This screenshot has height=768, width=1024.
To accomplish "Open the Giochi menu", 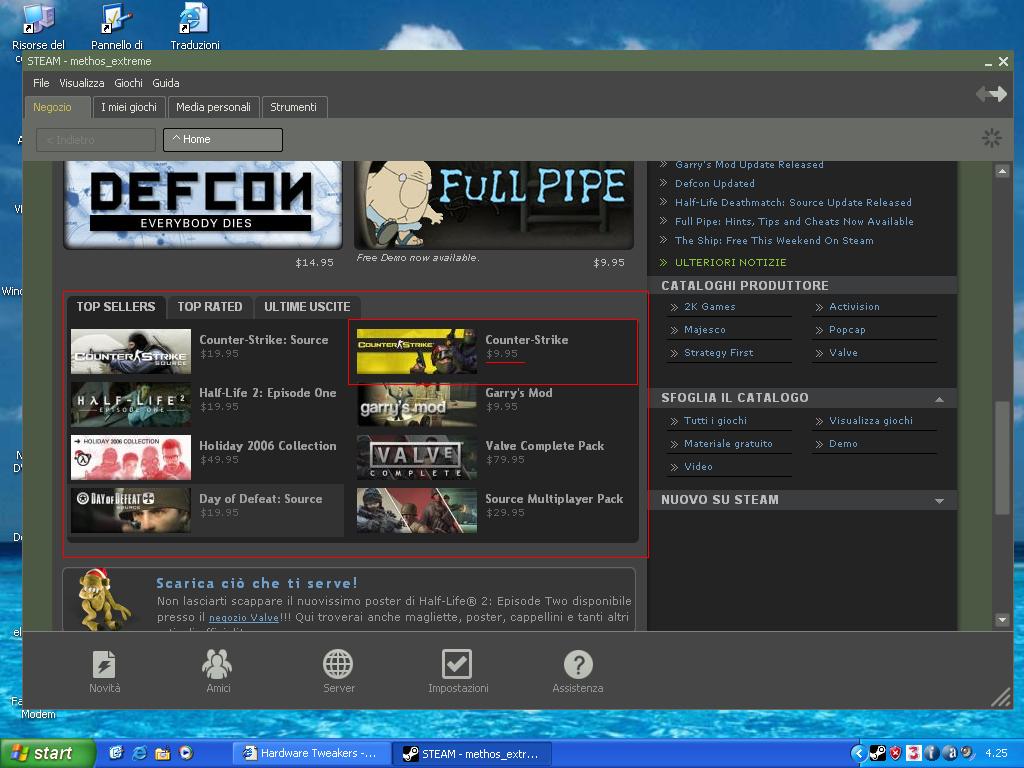I will (128, 83).
